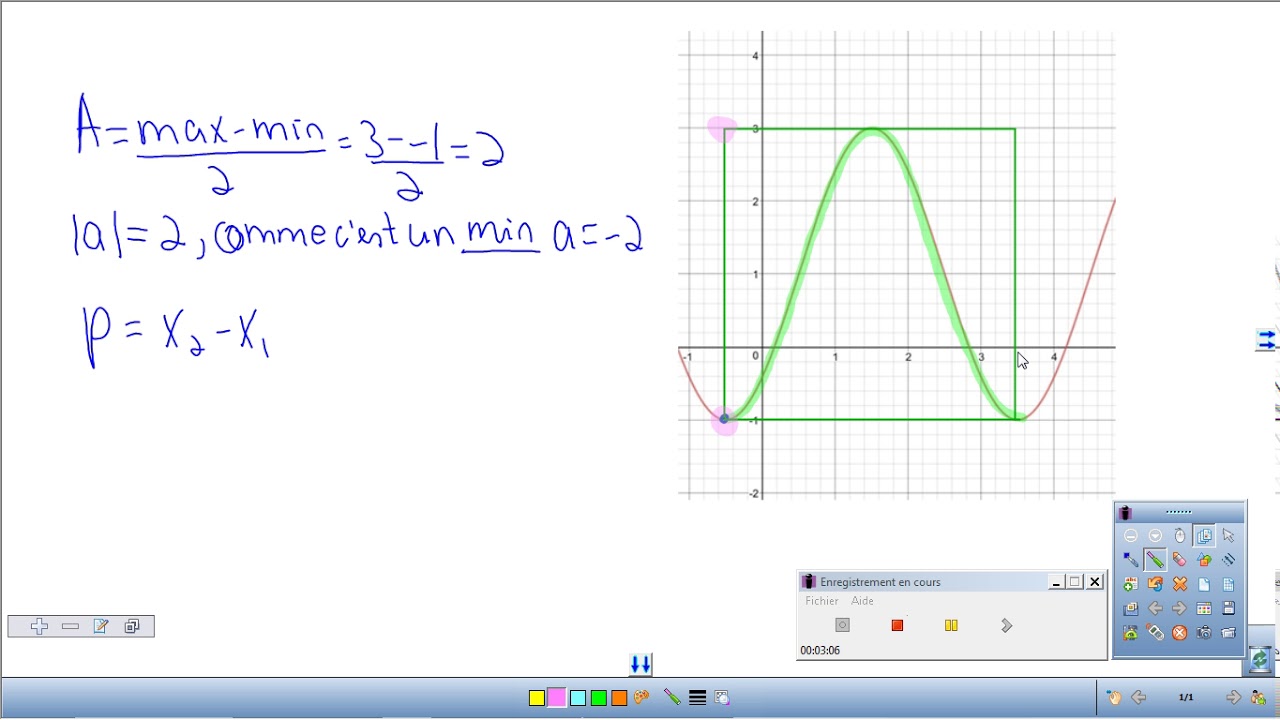Open the page sorter colored grid icon
The image size is (1280, 720).
click(x=1204, y=608)
